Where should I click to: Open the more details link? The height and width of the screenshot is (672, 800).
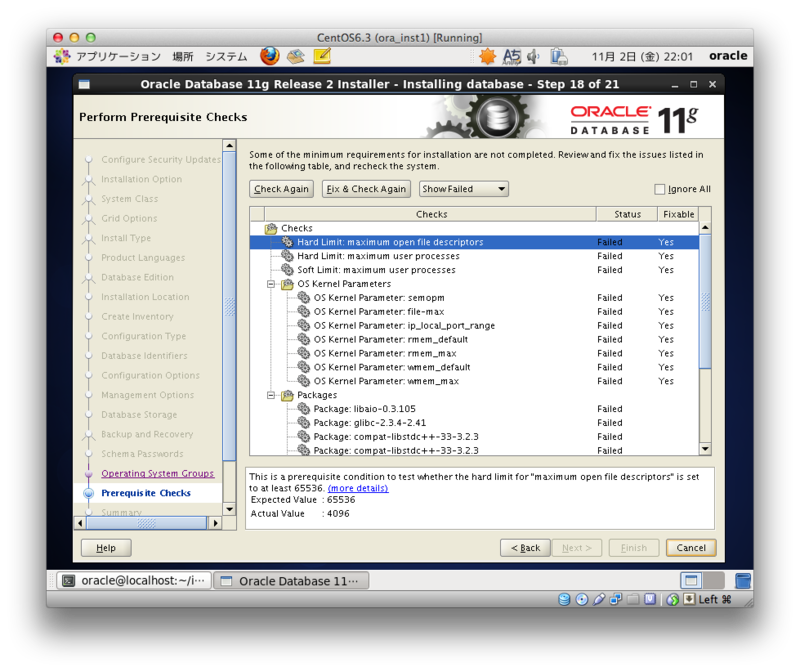coord(358,488)
